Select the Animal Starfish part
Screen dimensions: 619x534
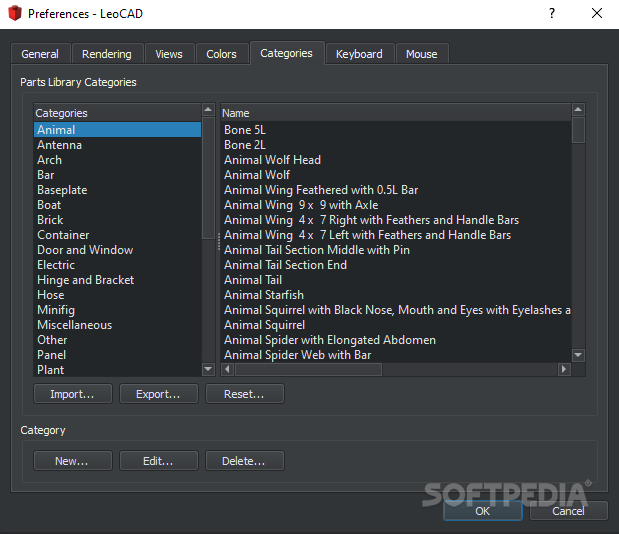(x=396, y=295)
